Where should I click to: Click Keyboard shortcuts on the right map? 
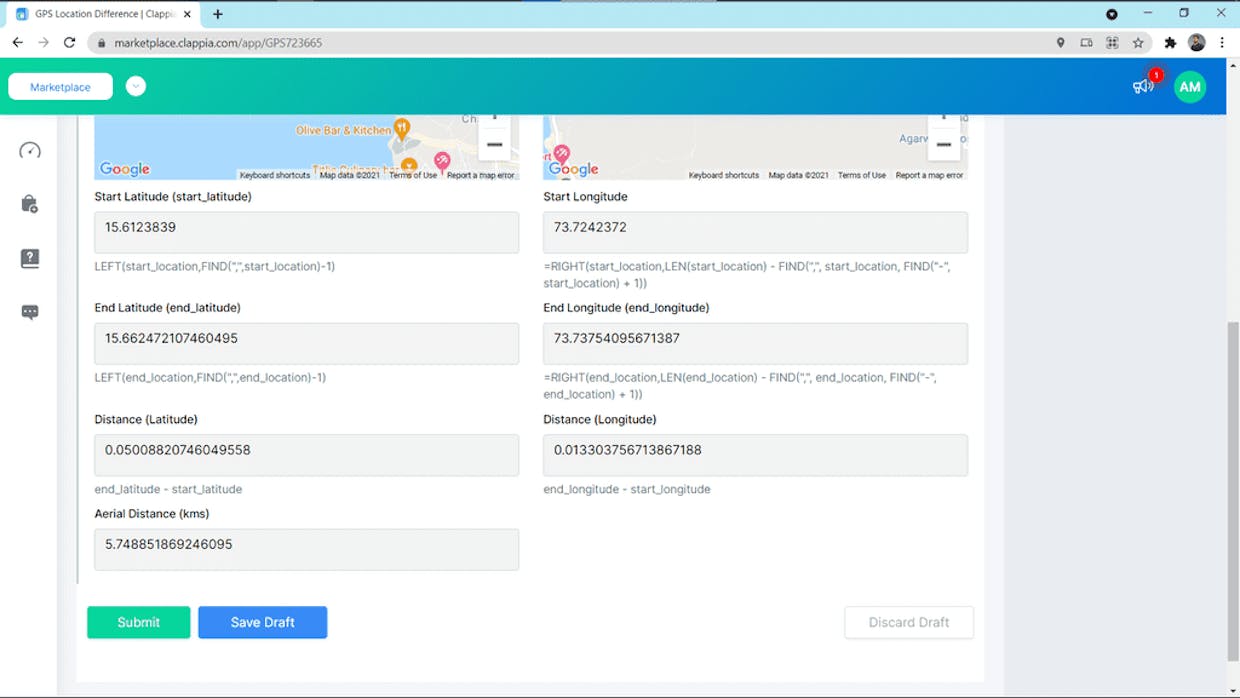pos(724,175)
